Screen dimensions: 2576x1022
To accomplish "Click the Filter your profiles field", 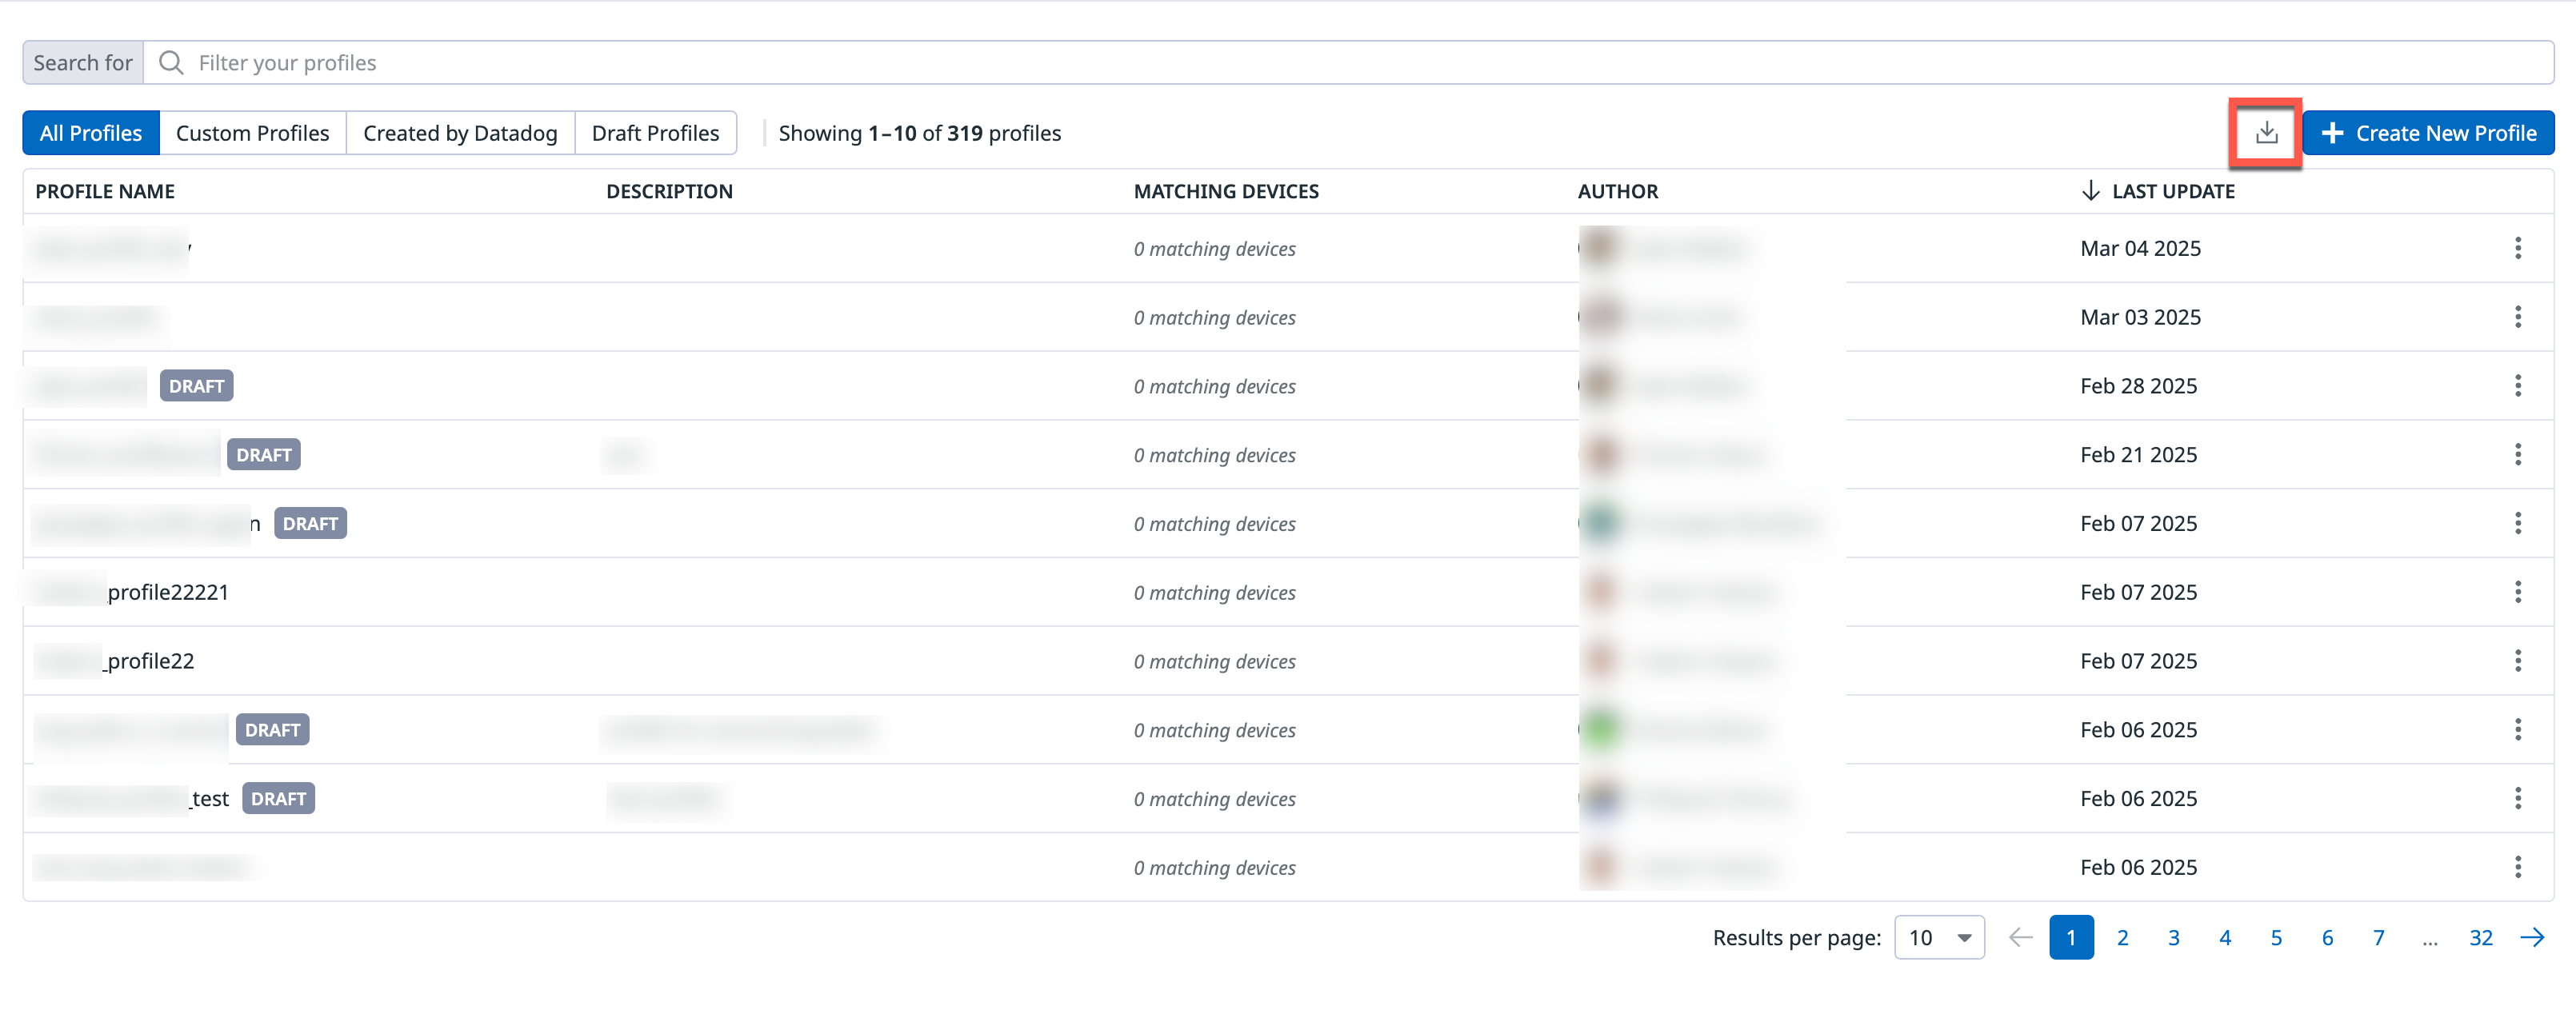I will (x=1300, y=63).
